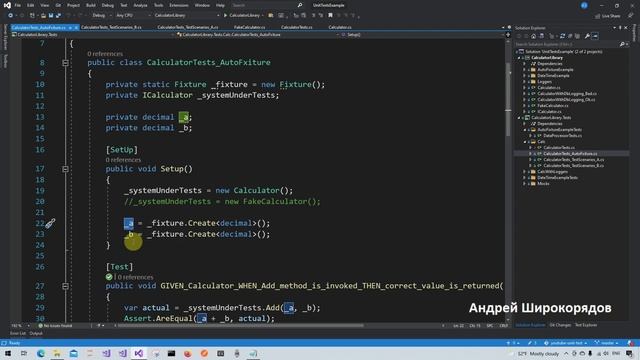Viewport: 640px width, 360px height.
Task: Toggle Solution Explorer Preview Selected Items icon
Action: pos(595,36)
